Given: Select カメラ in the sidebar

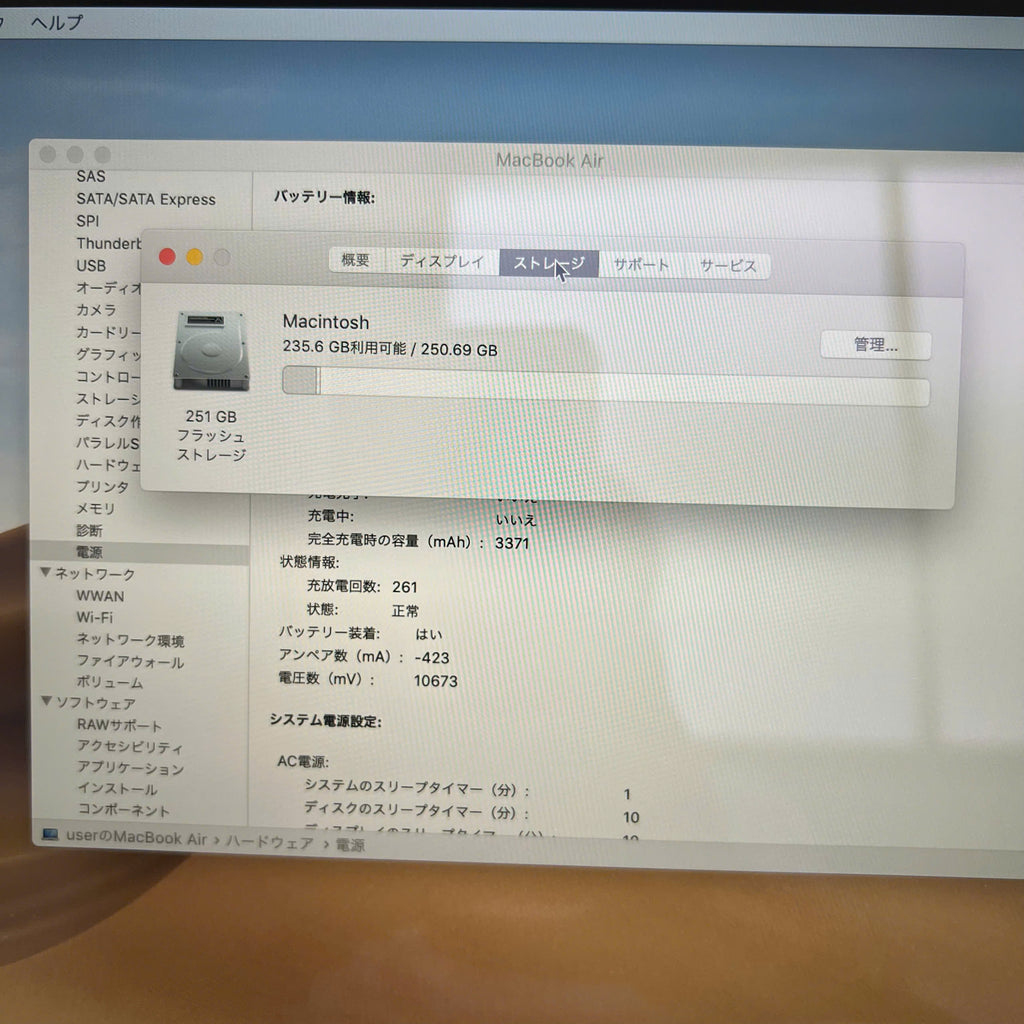Looking at the screenshot, I should point(96,310).
